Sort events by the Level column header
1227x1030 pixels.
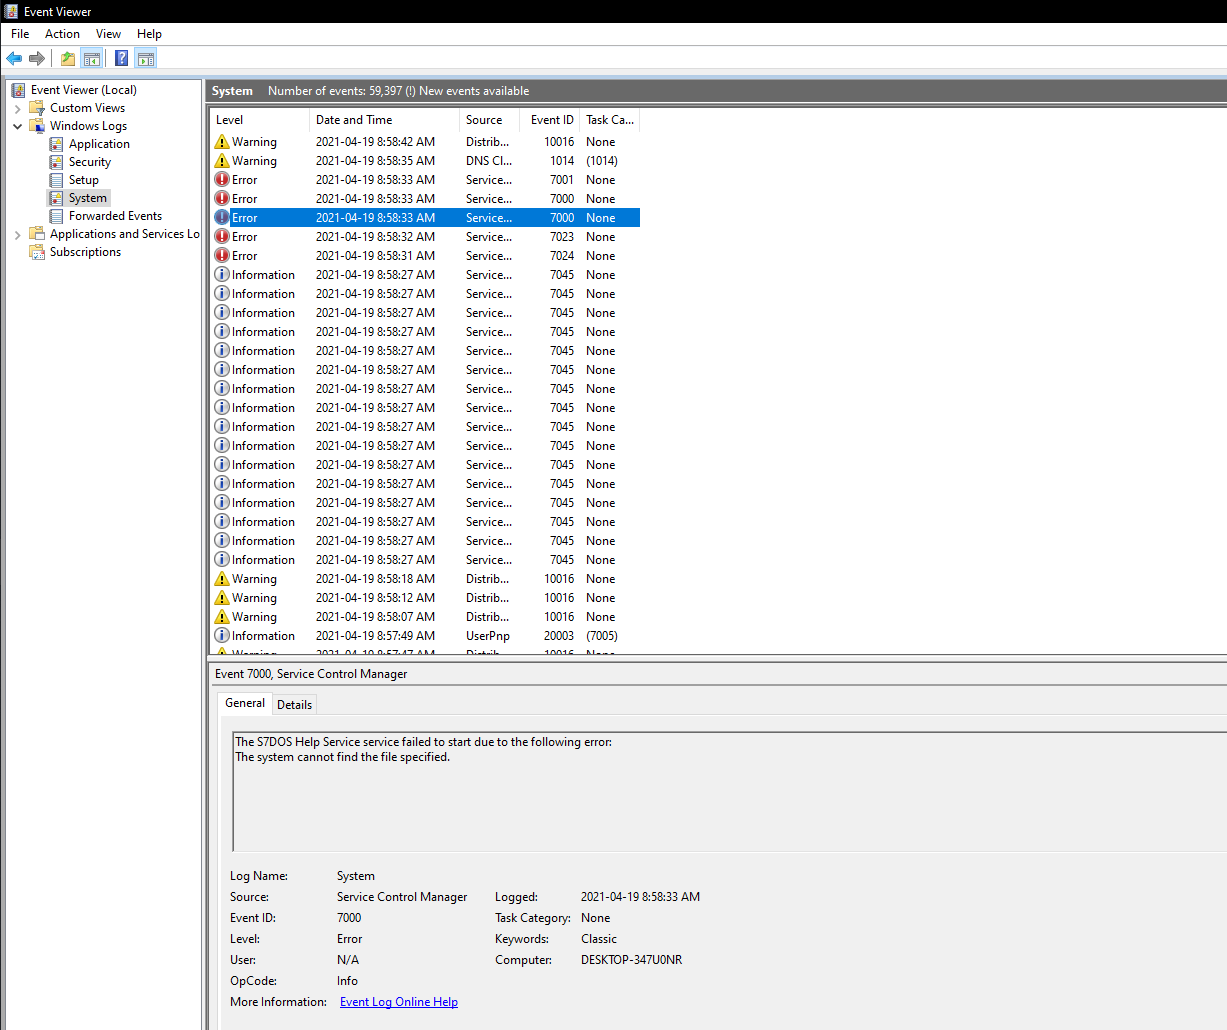(x=260, y=120)
